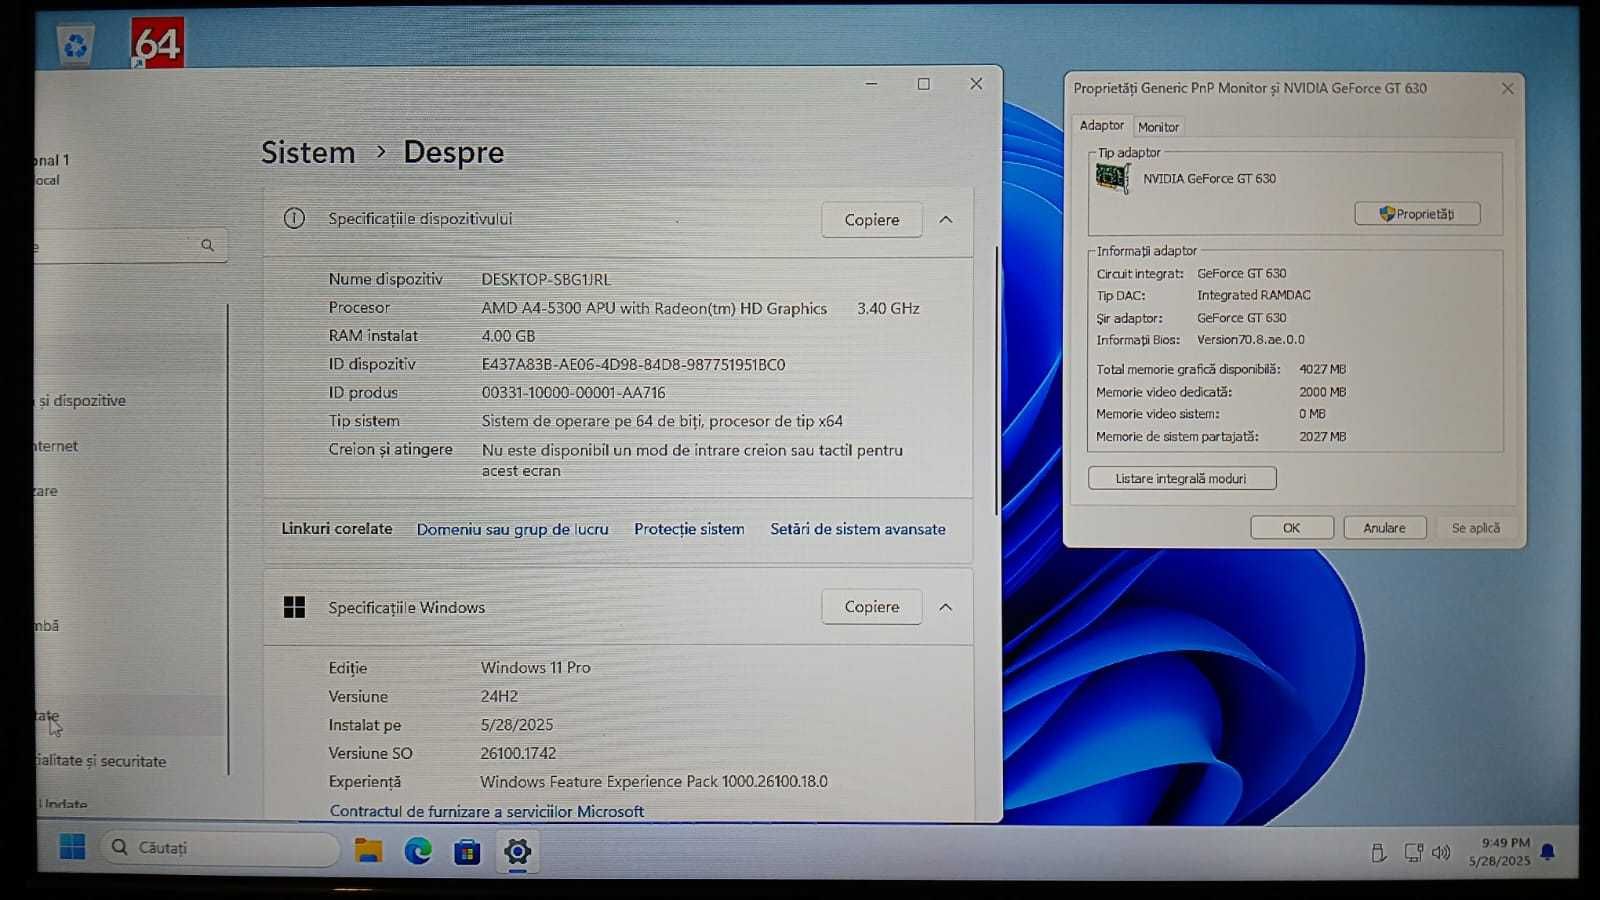The width and height of the screenshot is (1600, 900).
Task: Click the Settings sidebar search field
Action: (130, 245)
